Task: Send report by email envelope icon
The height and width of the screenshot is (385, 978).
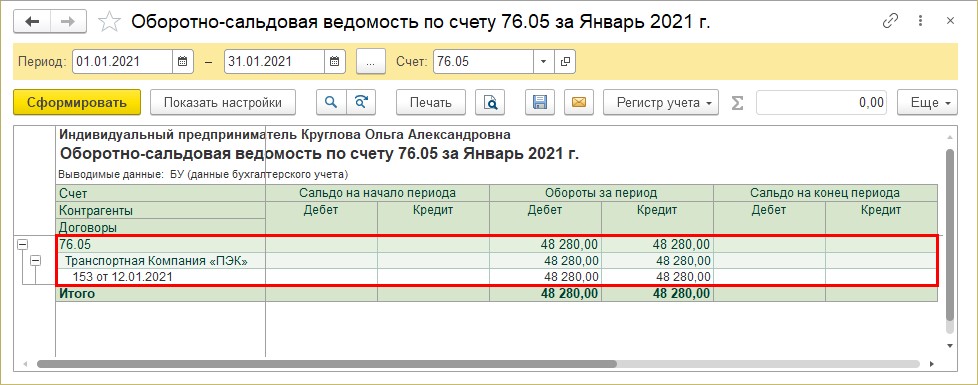Action: coord(579,102)
